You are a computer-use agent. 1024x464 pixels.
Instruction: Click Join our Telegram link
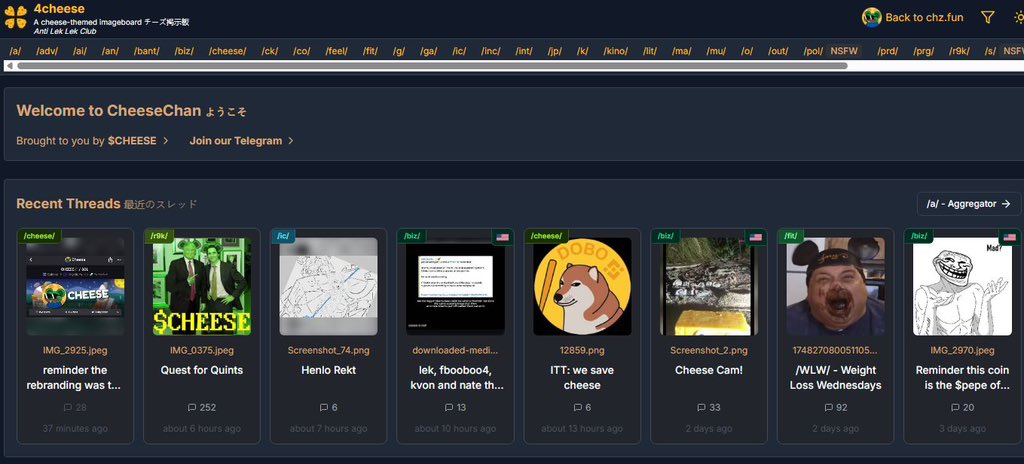pos(241,141)
